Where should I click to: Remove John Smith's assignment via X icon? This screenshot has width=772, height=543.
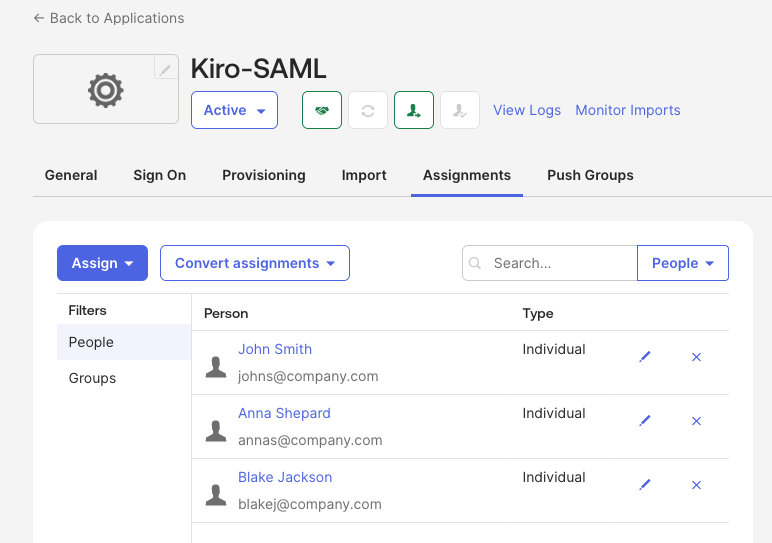(x=697, y=357)
